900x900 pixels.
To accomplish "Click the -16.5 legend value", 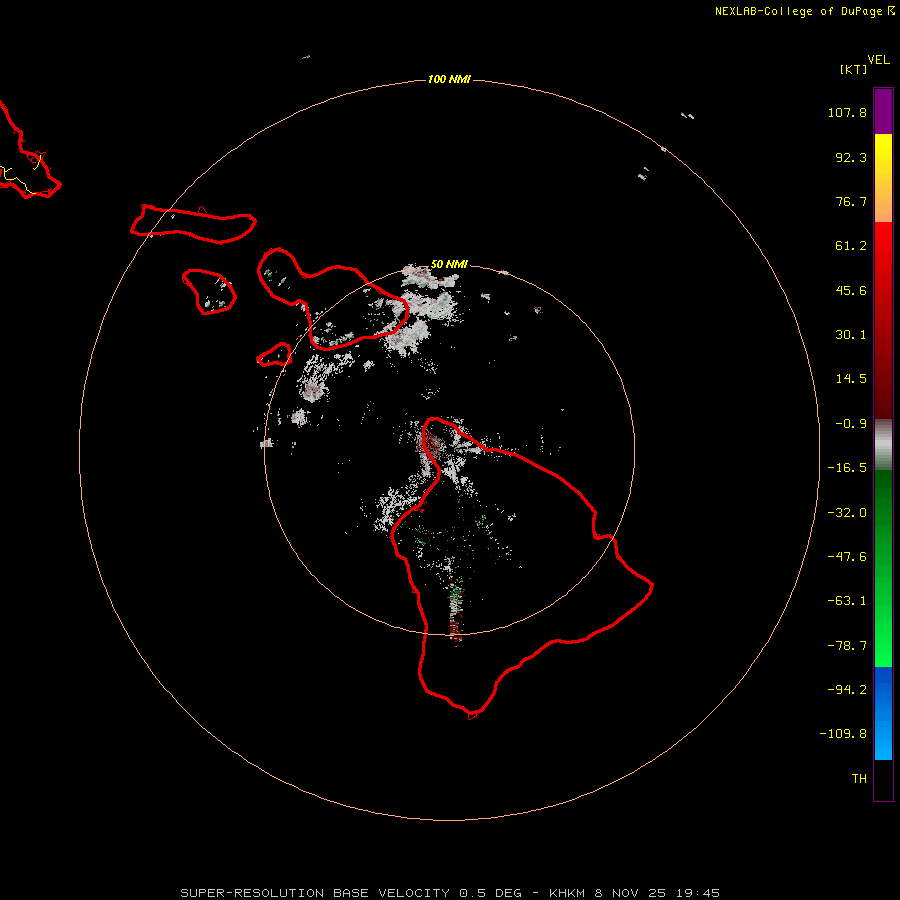I will pyautogui.click(x=847, y=468).
